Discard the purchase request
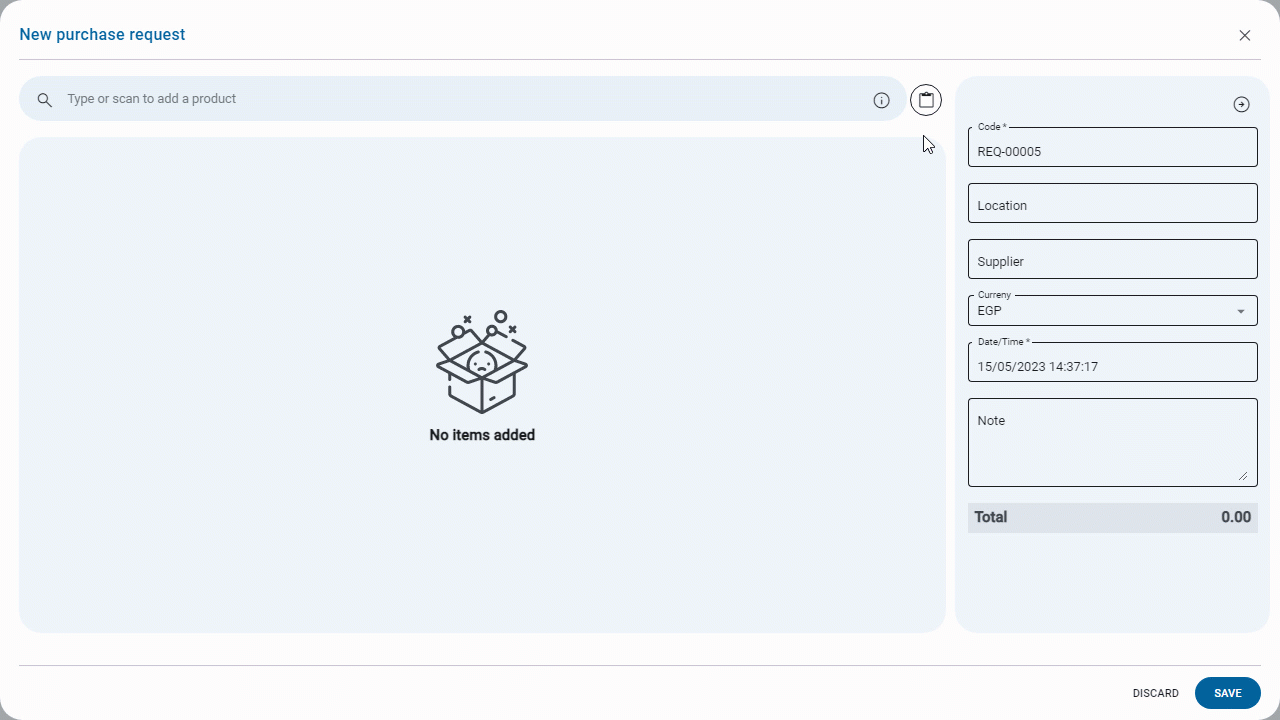This screenshot has width=1280, height=720. click(x=1156, y=693)
